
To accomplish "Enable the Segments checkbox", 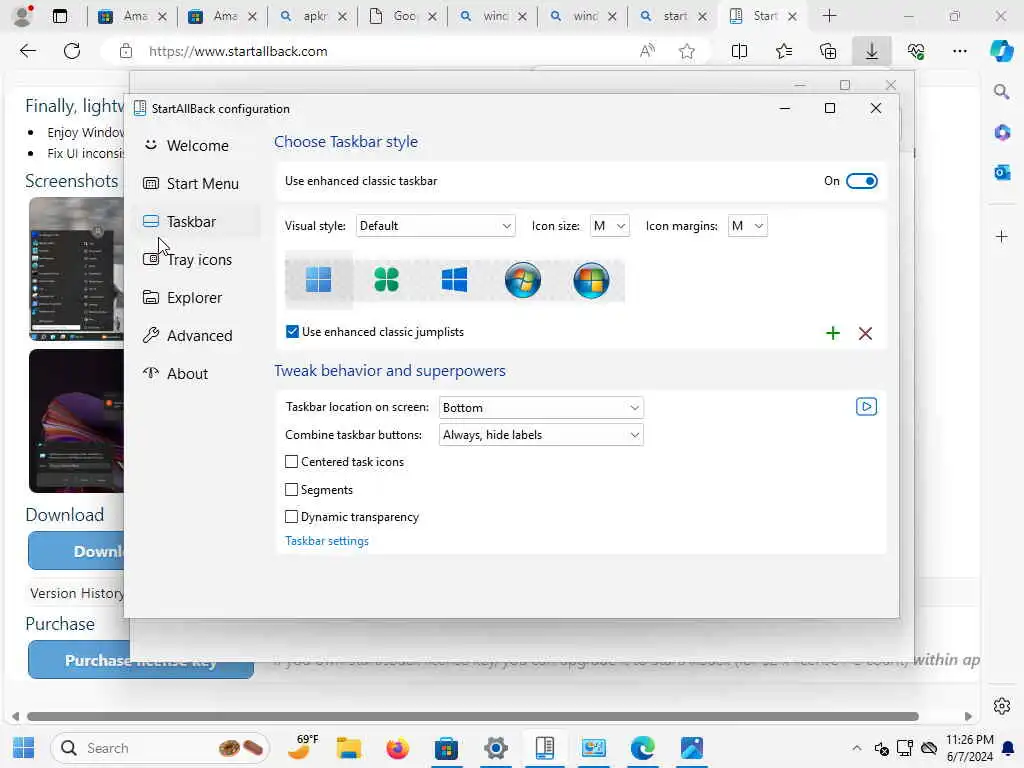I will [x=291, y=489].
